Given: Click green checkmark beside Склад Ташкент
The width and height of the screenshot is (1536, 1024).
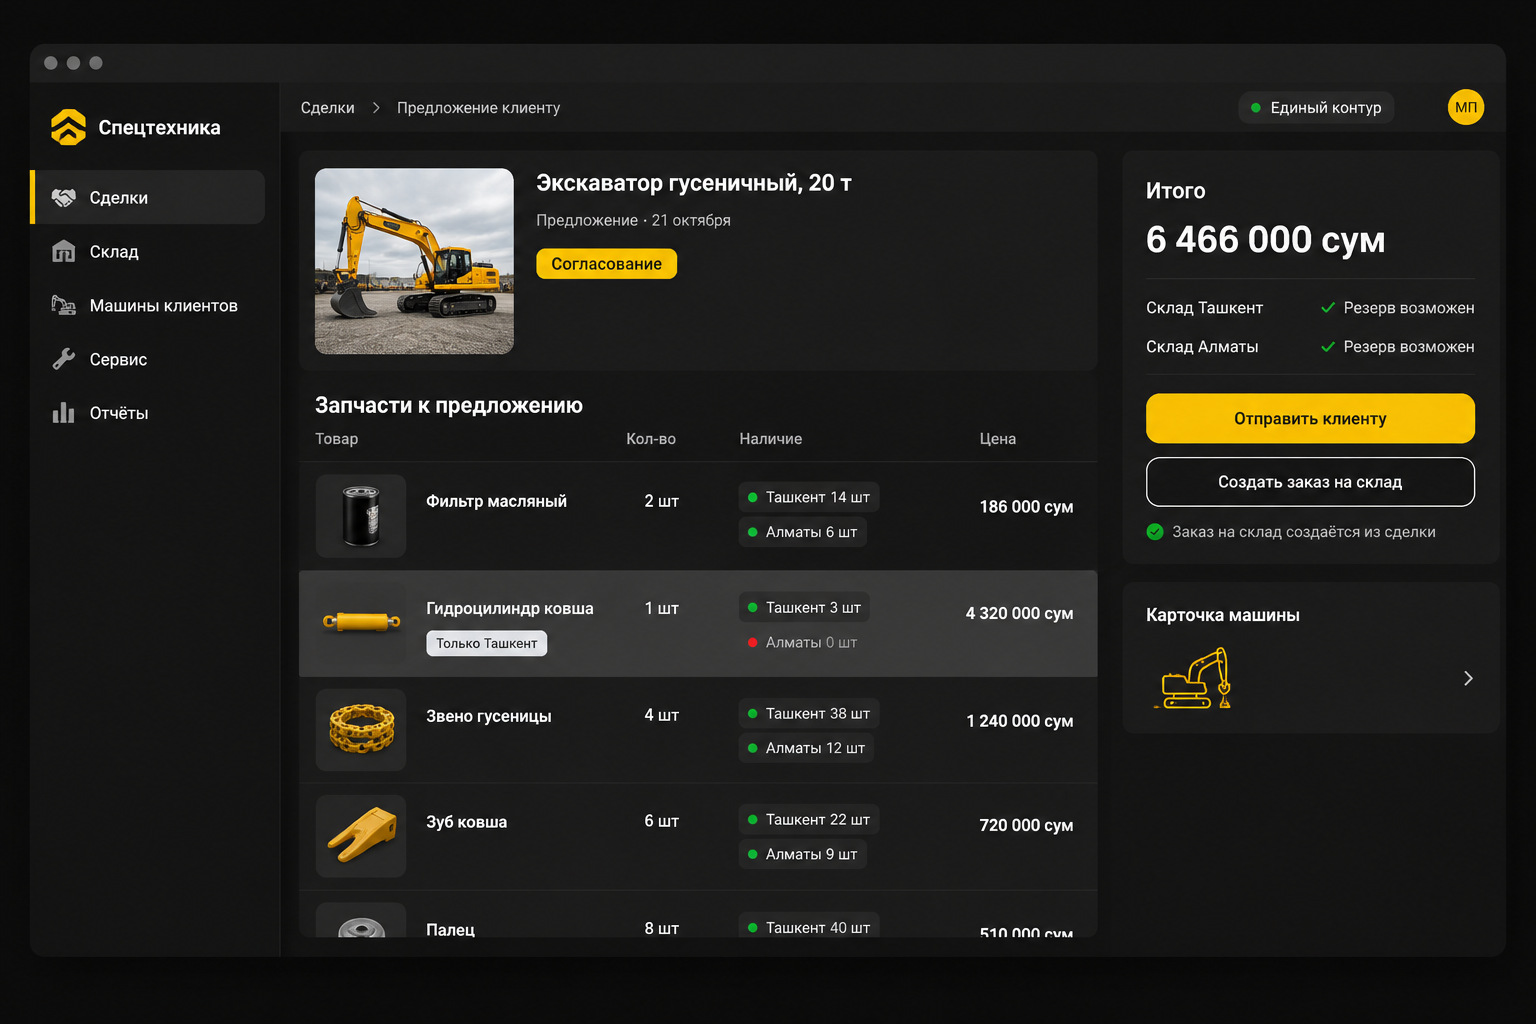Looking at the screenshot, I should (1328, 308).
